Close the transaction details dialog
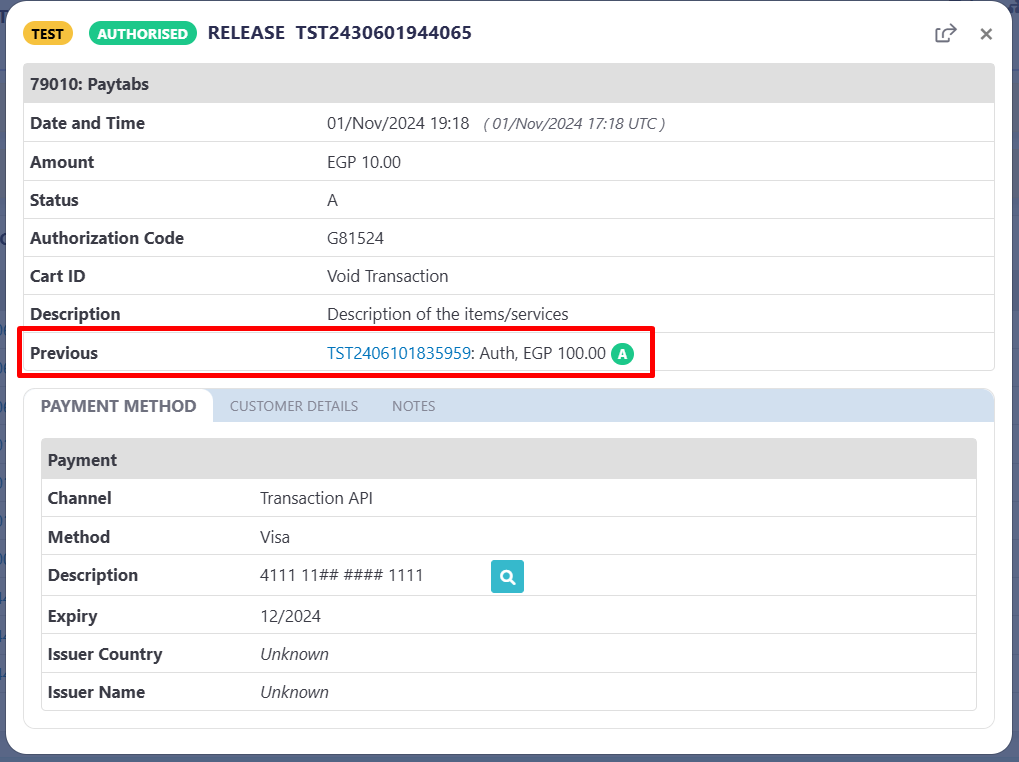The height and width of the screenshot is (762, 1019). tap(986, 34)
